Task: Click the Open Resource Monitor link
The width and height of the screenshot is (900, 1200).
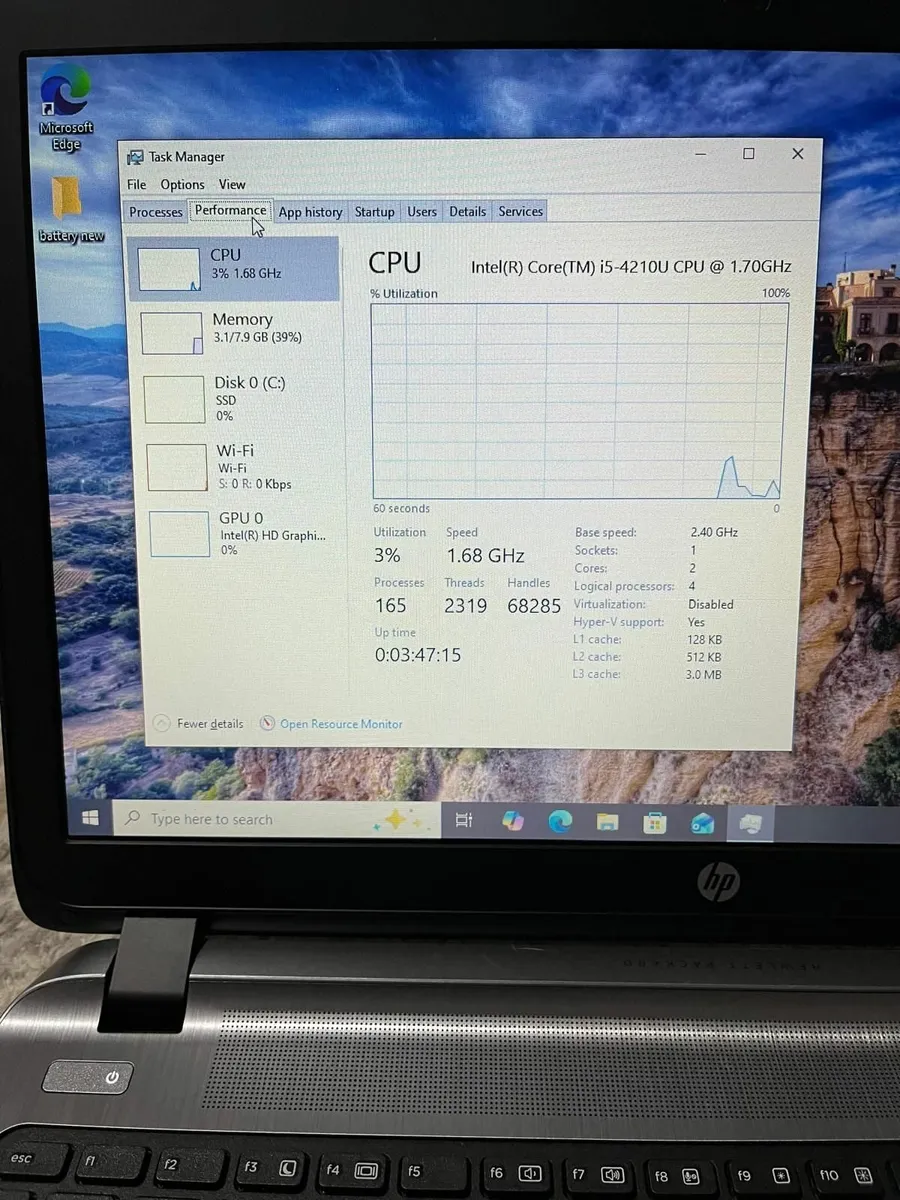Action: tap(340, 724)
